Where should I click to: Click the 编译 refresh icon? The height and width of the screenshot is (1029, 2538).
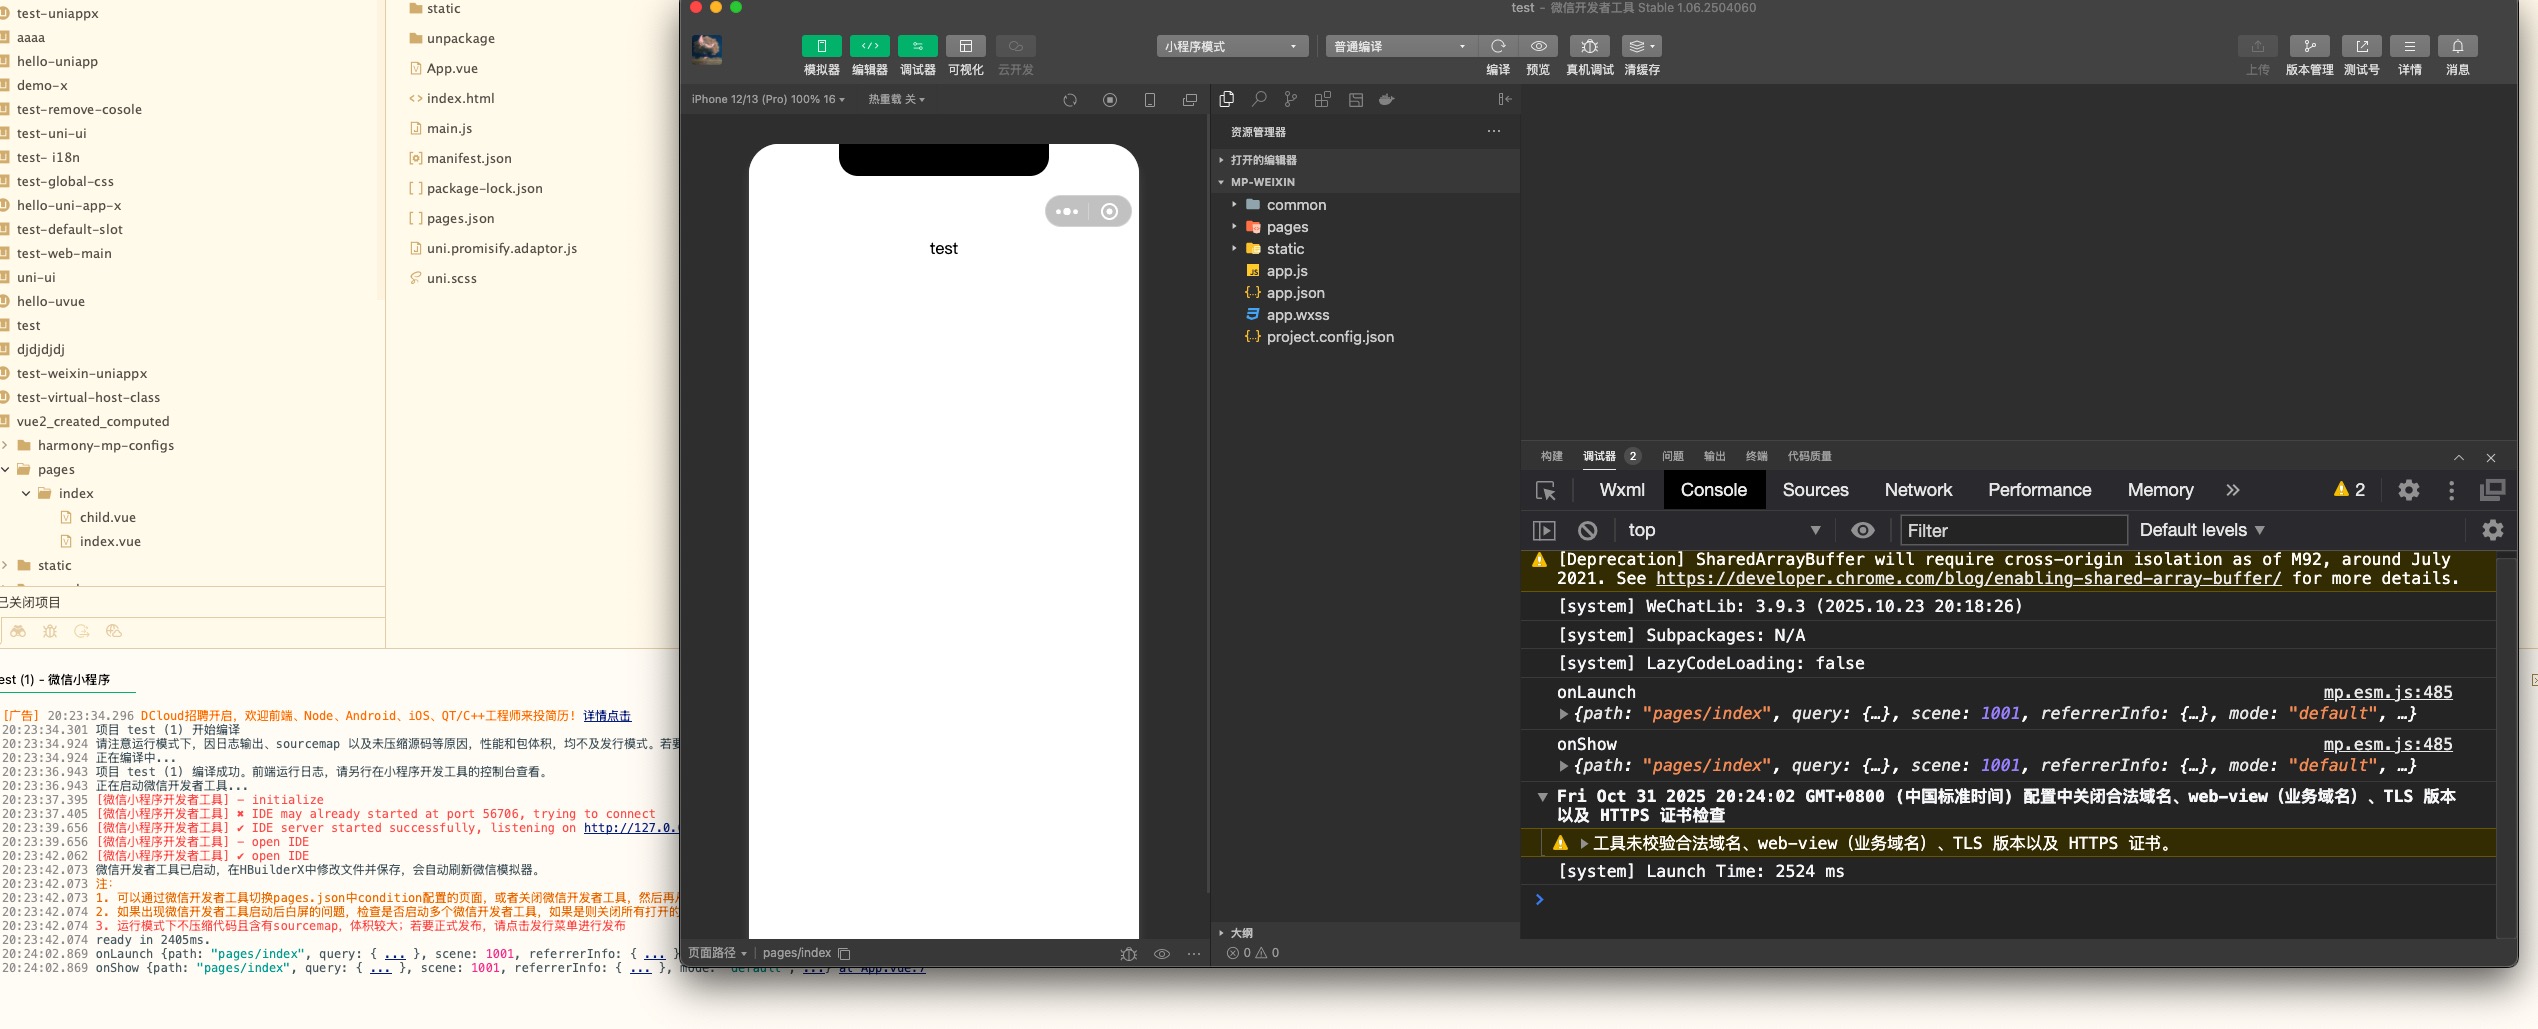[x=1497, y=46]
